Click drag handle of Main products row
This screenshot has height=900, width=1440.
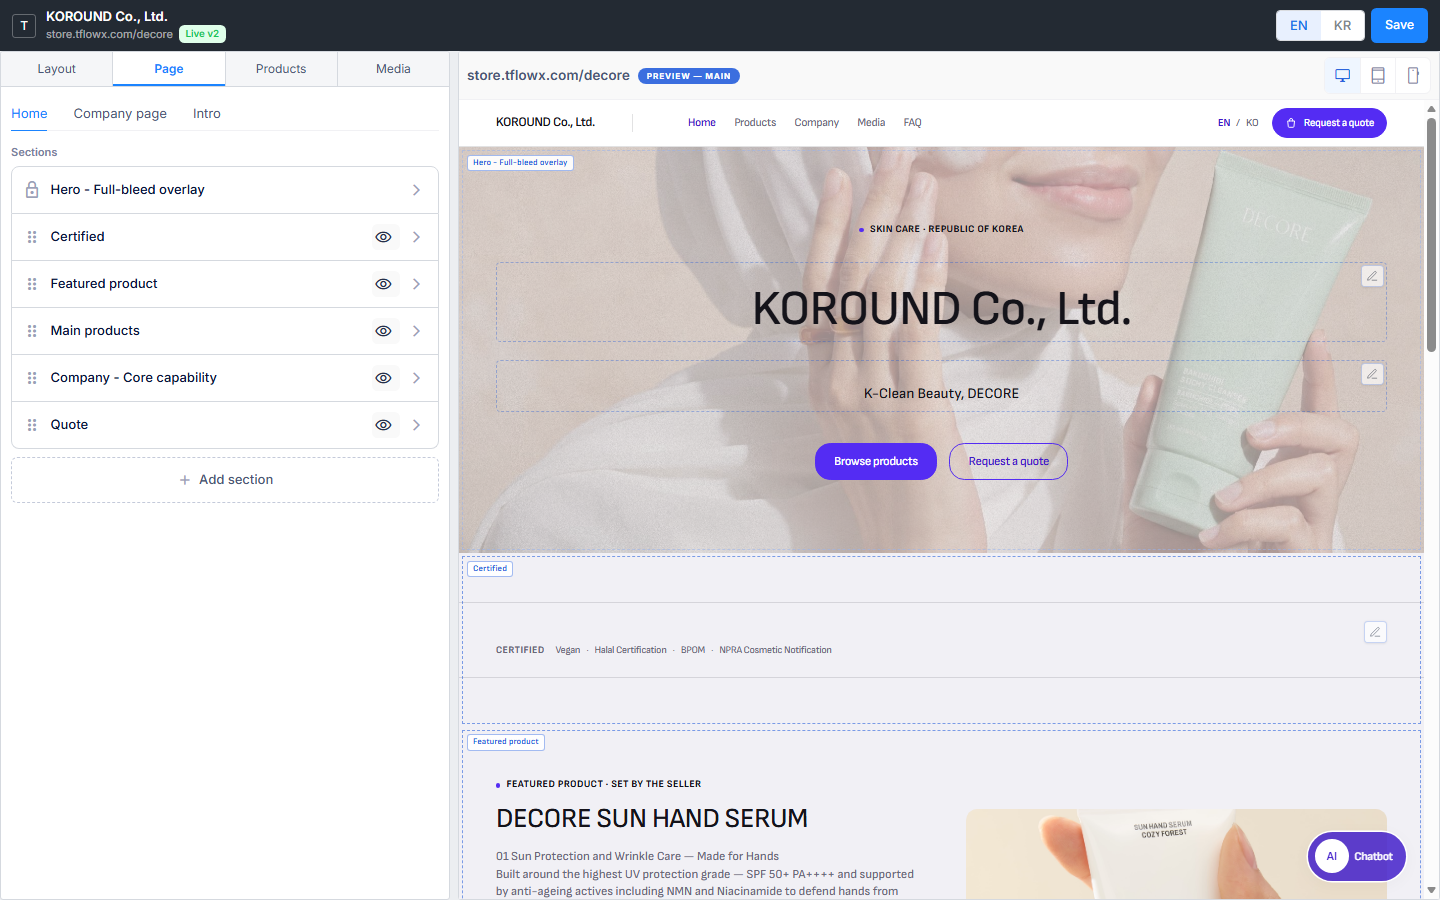click(32, 331)
